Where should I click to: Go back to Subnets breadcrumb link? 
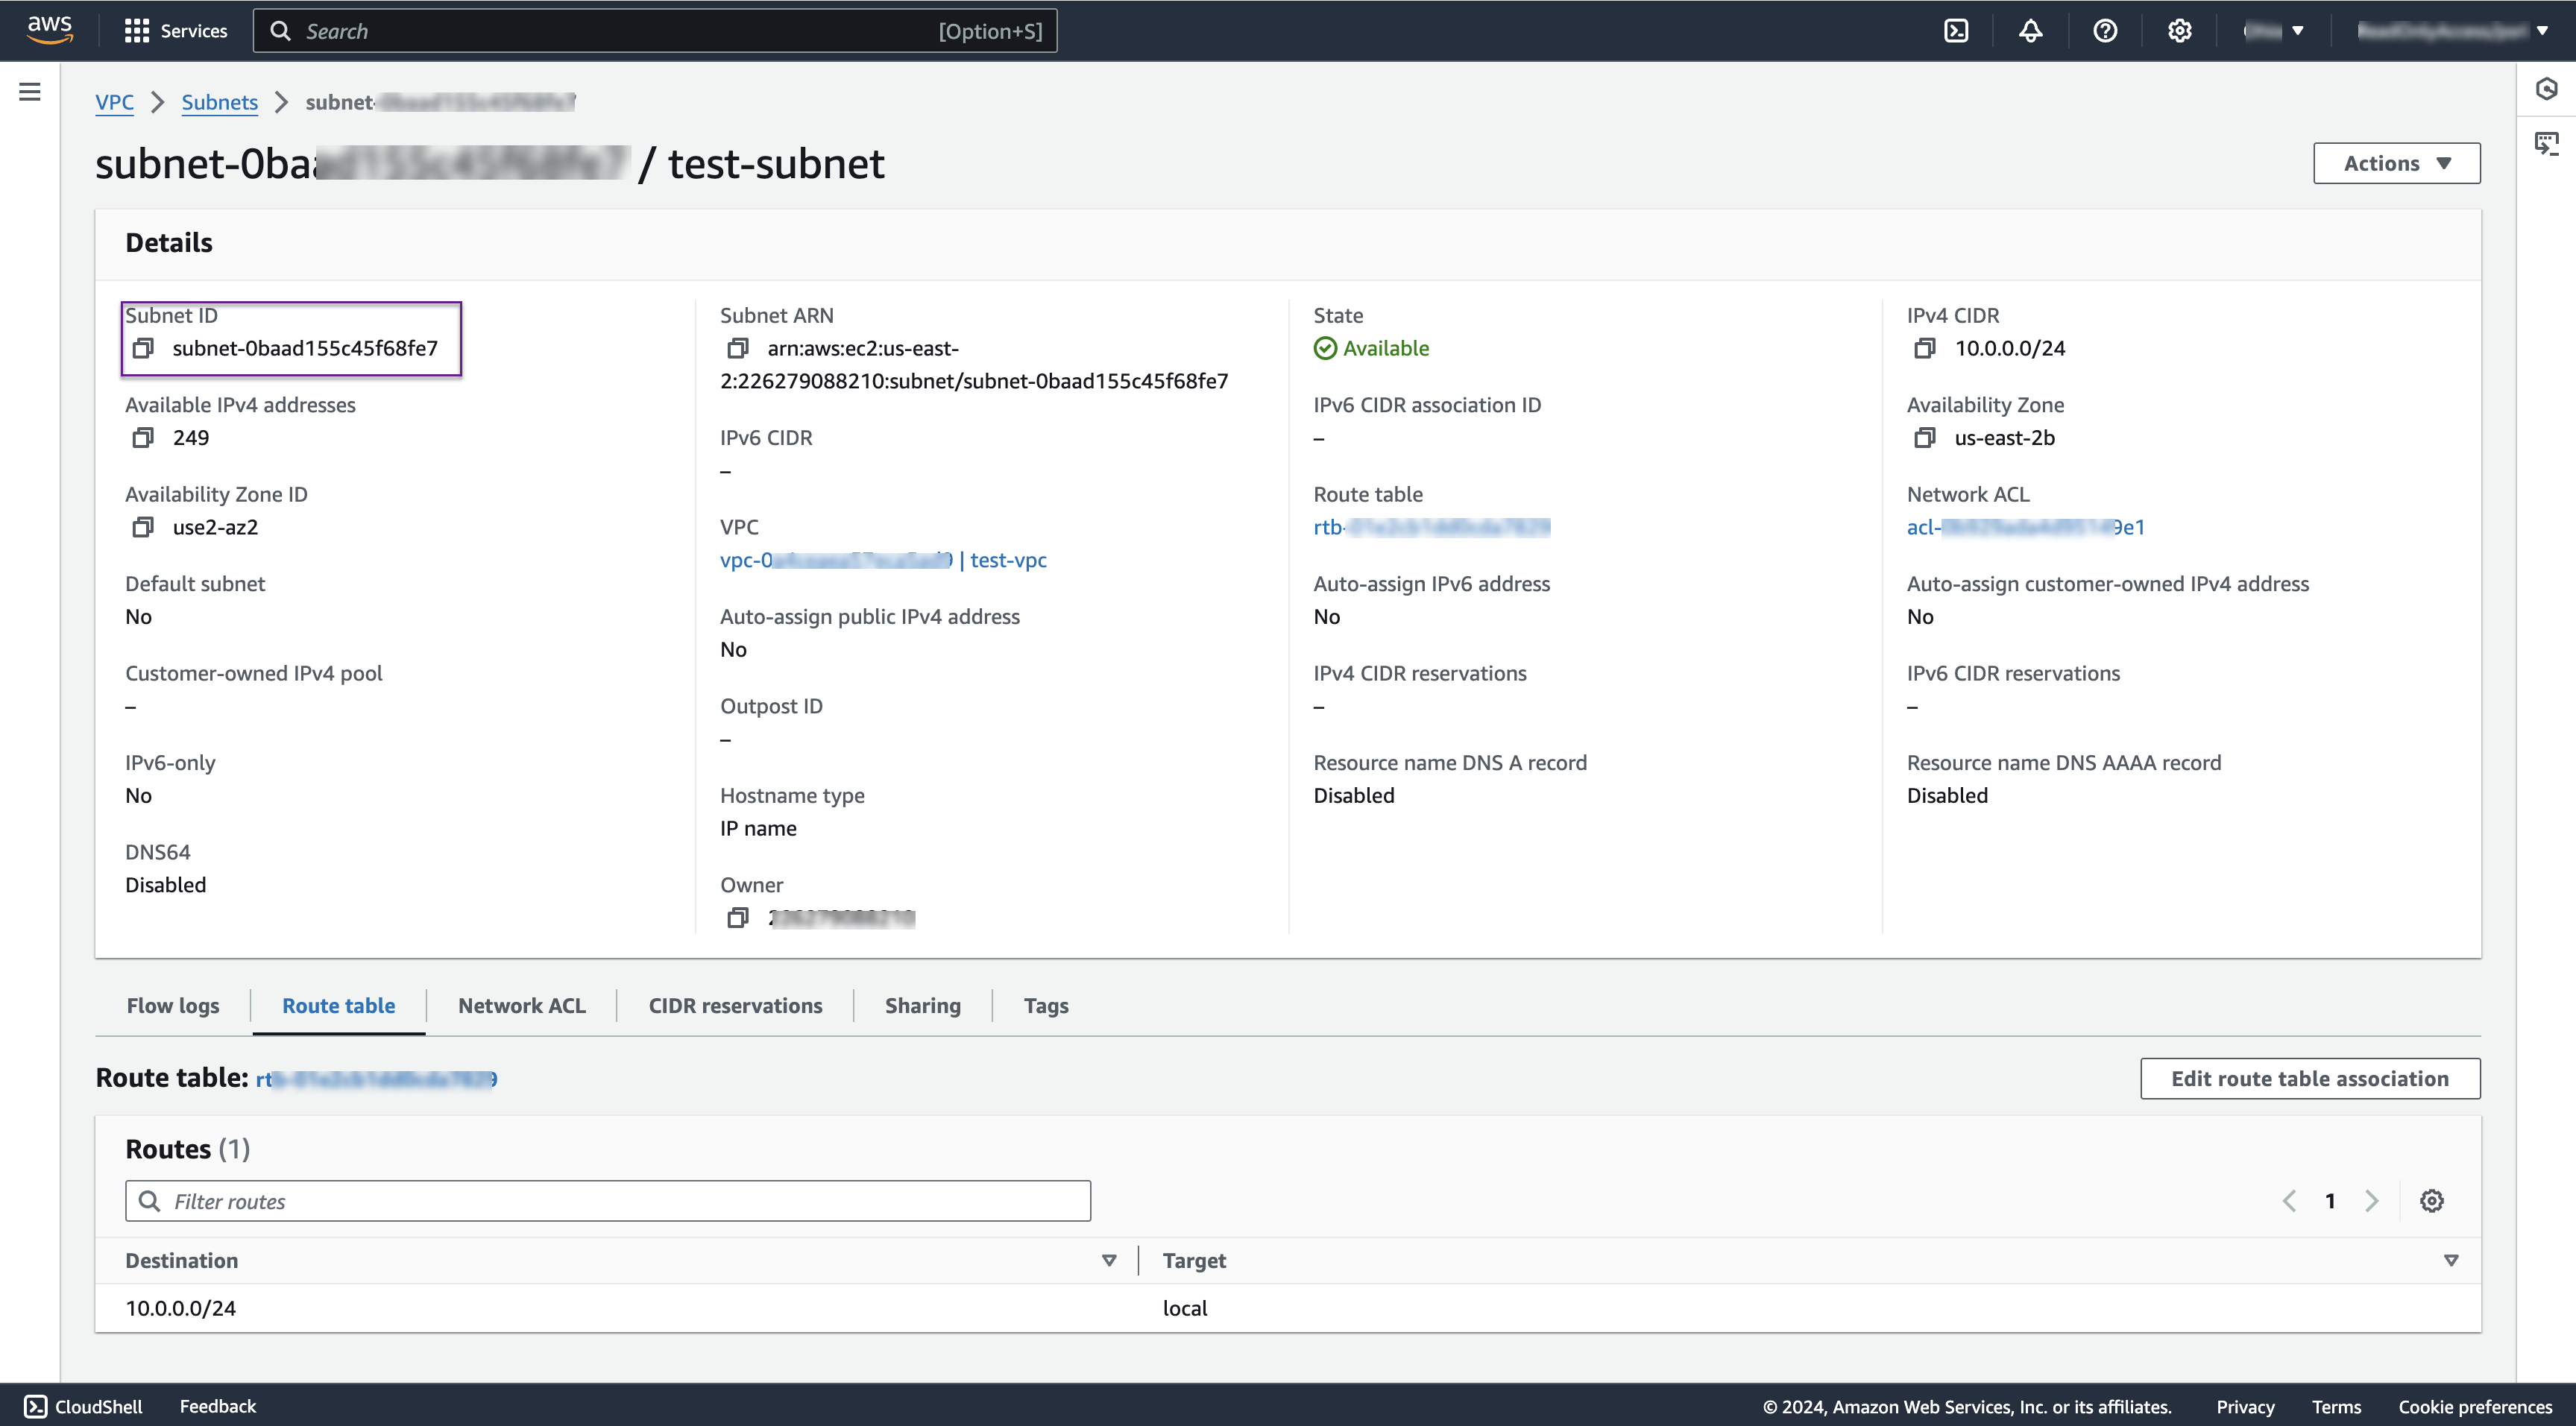pos(220,102)
